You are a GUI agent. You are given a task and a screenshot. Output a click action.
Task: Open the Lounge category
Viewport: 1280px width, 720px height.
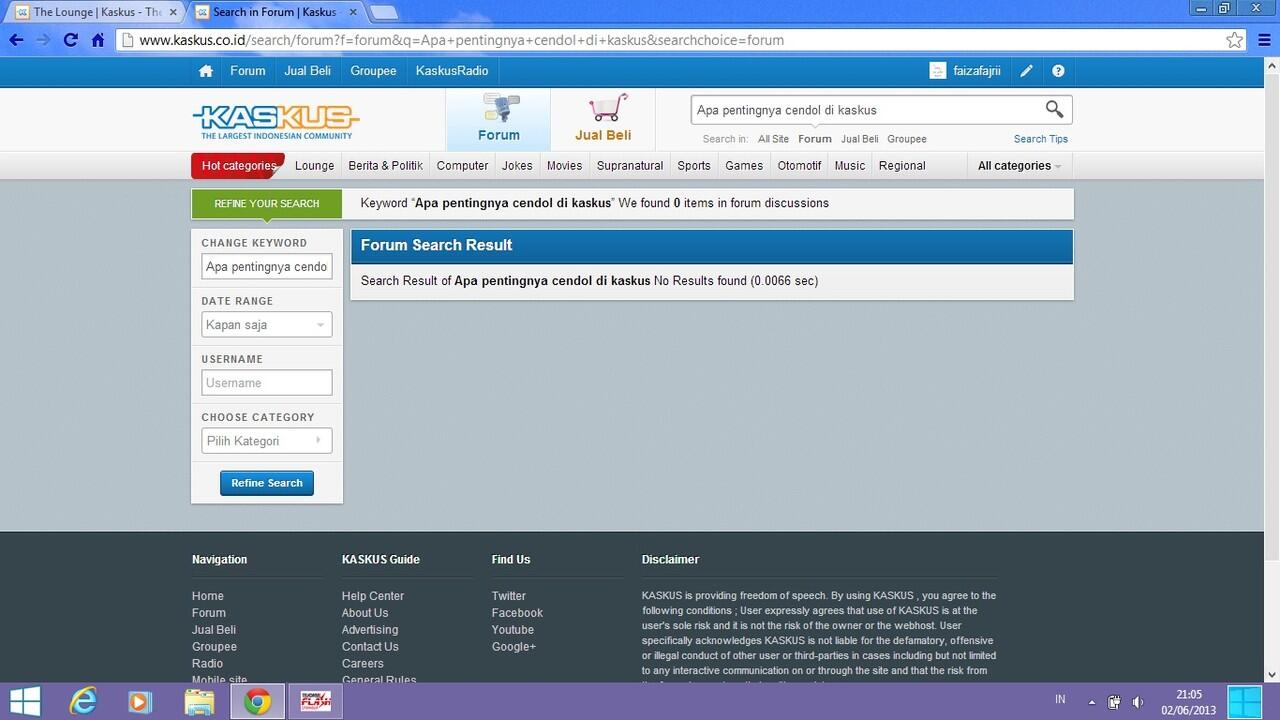pyautogui.click(x=315, y=166)
